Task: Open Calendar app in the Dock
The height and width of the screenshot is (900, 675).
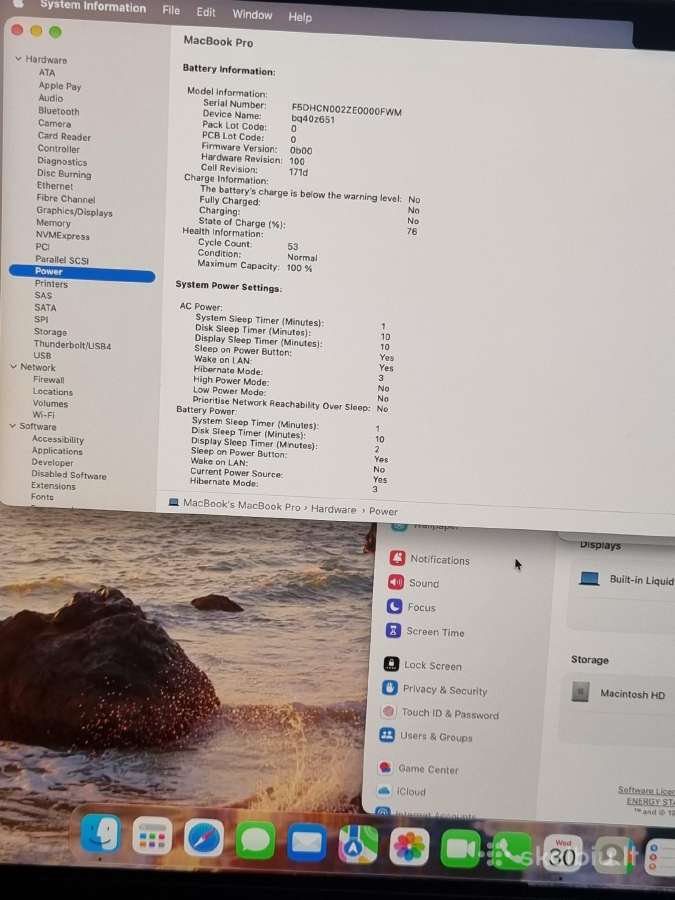Action: click(x=562, y=854)
